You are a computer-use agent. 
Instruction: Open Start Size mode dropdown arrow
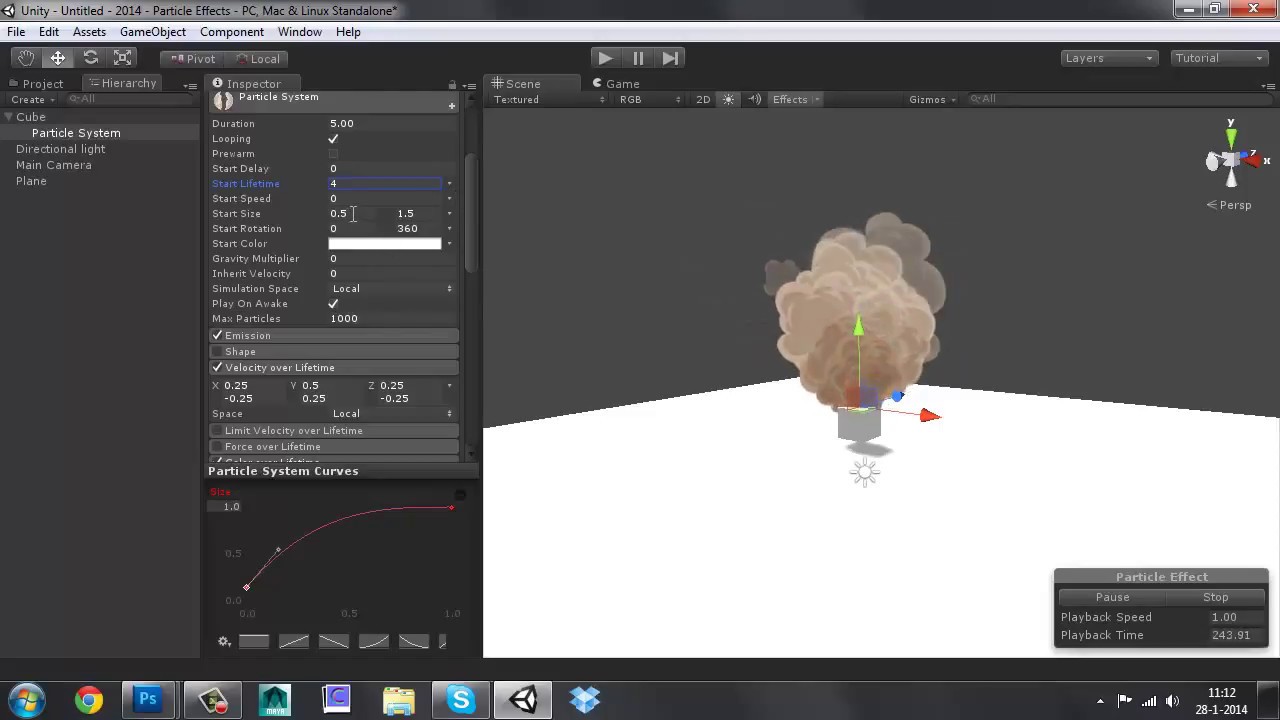[449, 214]
